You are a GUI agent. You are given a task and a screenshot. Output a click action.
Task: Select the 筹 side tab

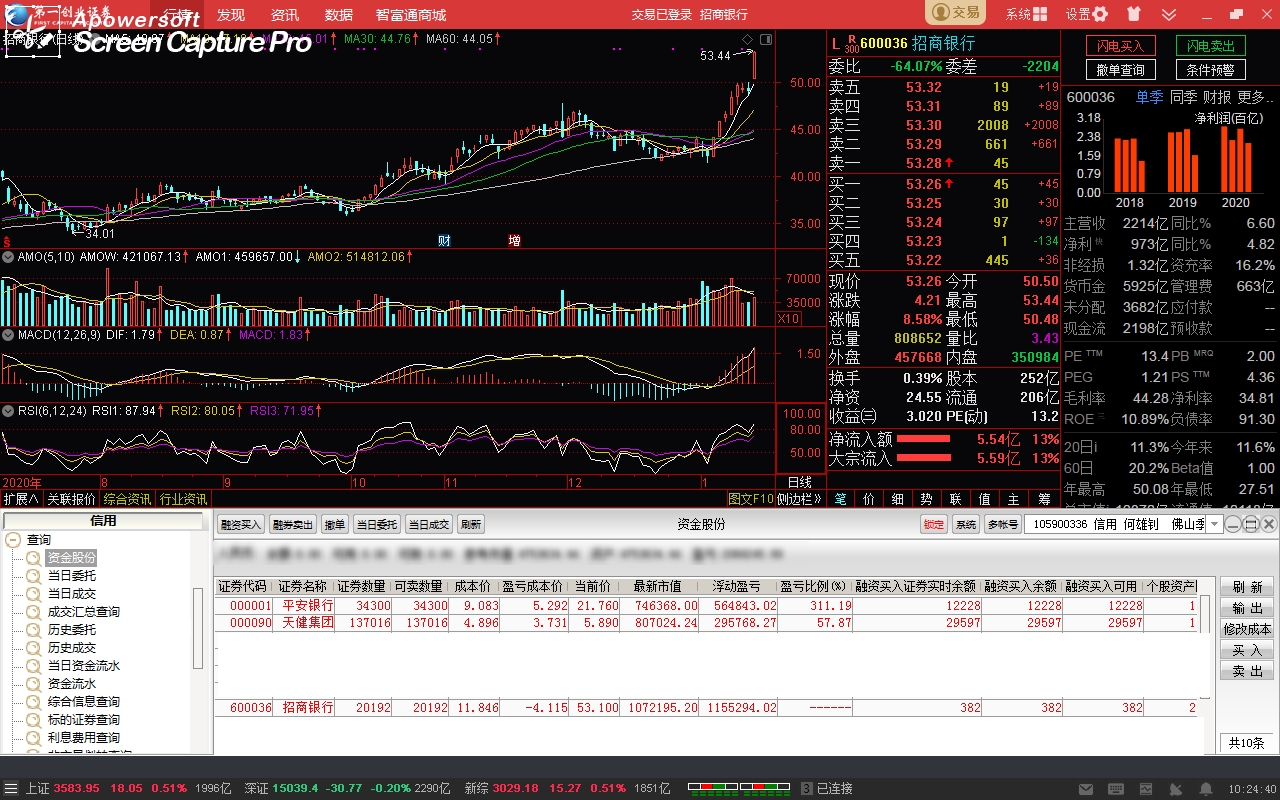(1044, 499)
